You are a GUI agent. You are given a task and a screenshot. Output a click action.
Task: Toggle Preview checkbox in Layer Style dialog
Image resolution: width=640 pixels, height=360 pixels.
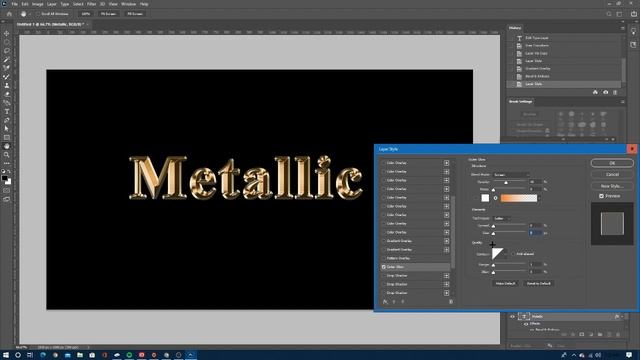pos(601,196)
